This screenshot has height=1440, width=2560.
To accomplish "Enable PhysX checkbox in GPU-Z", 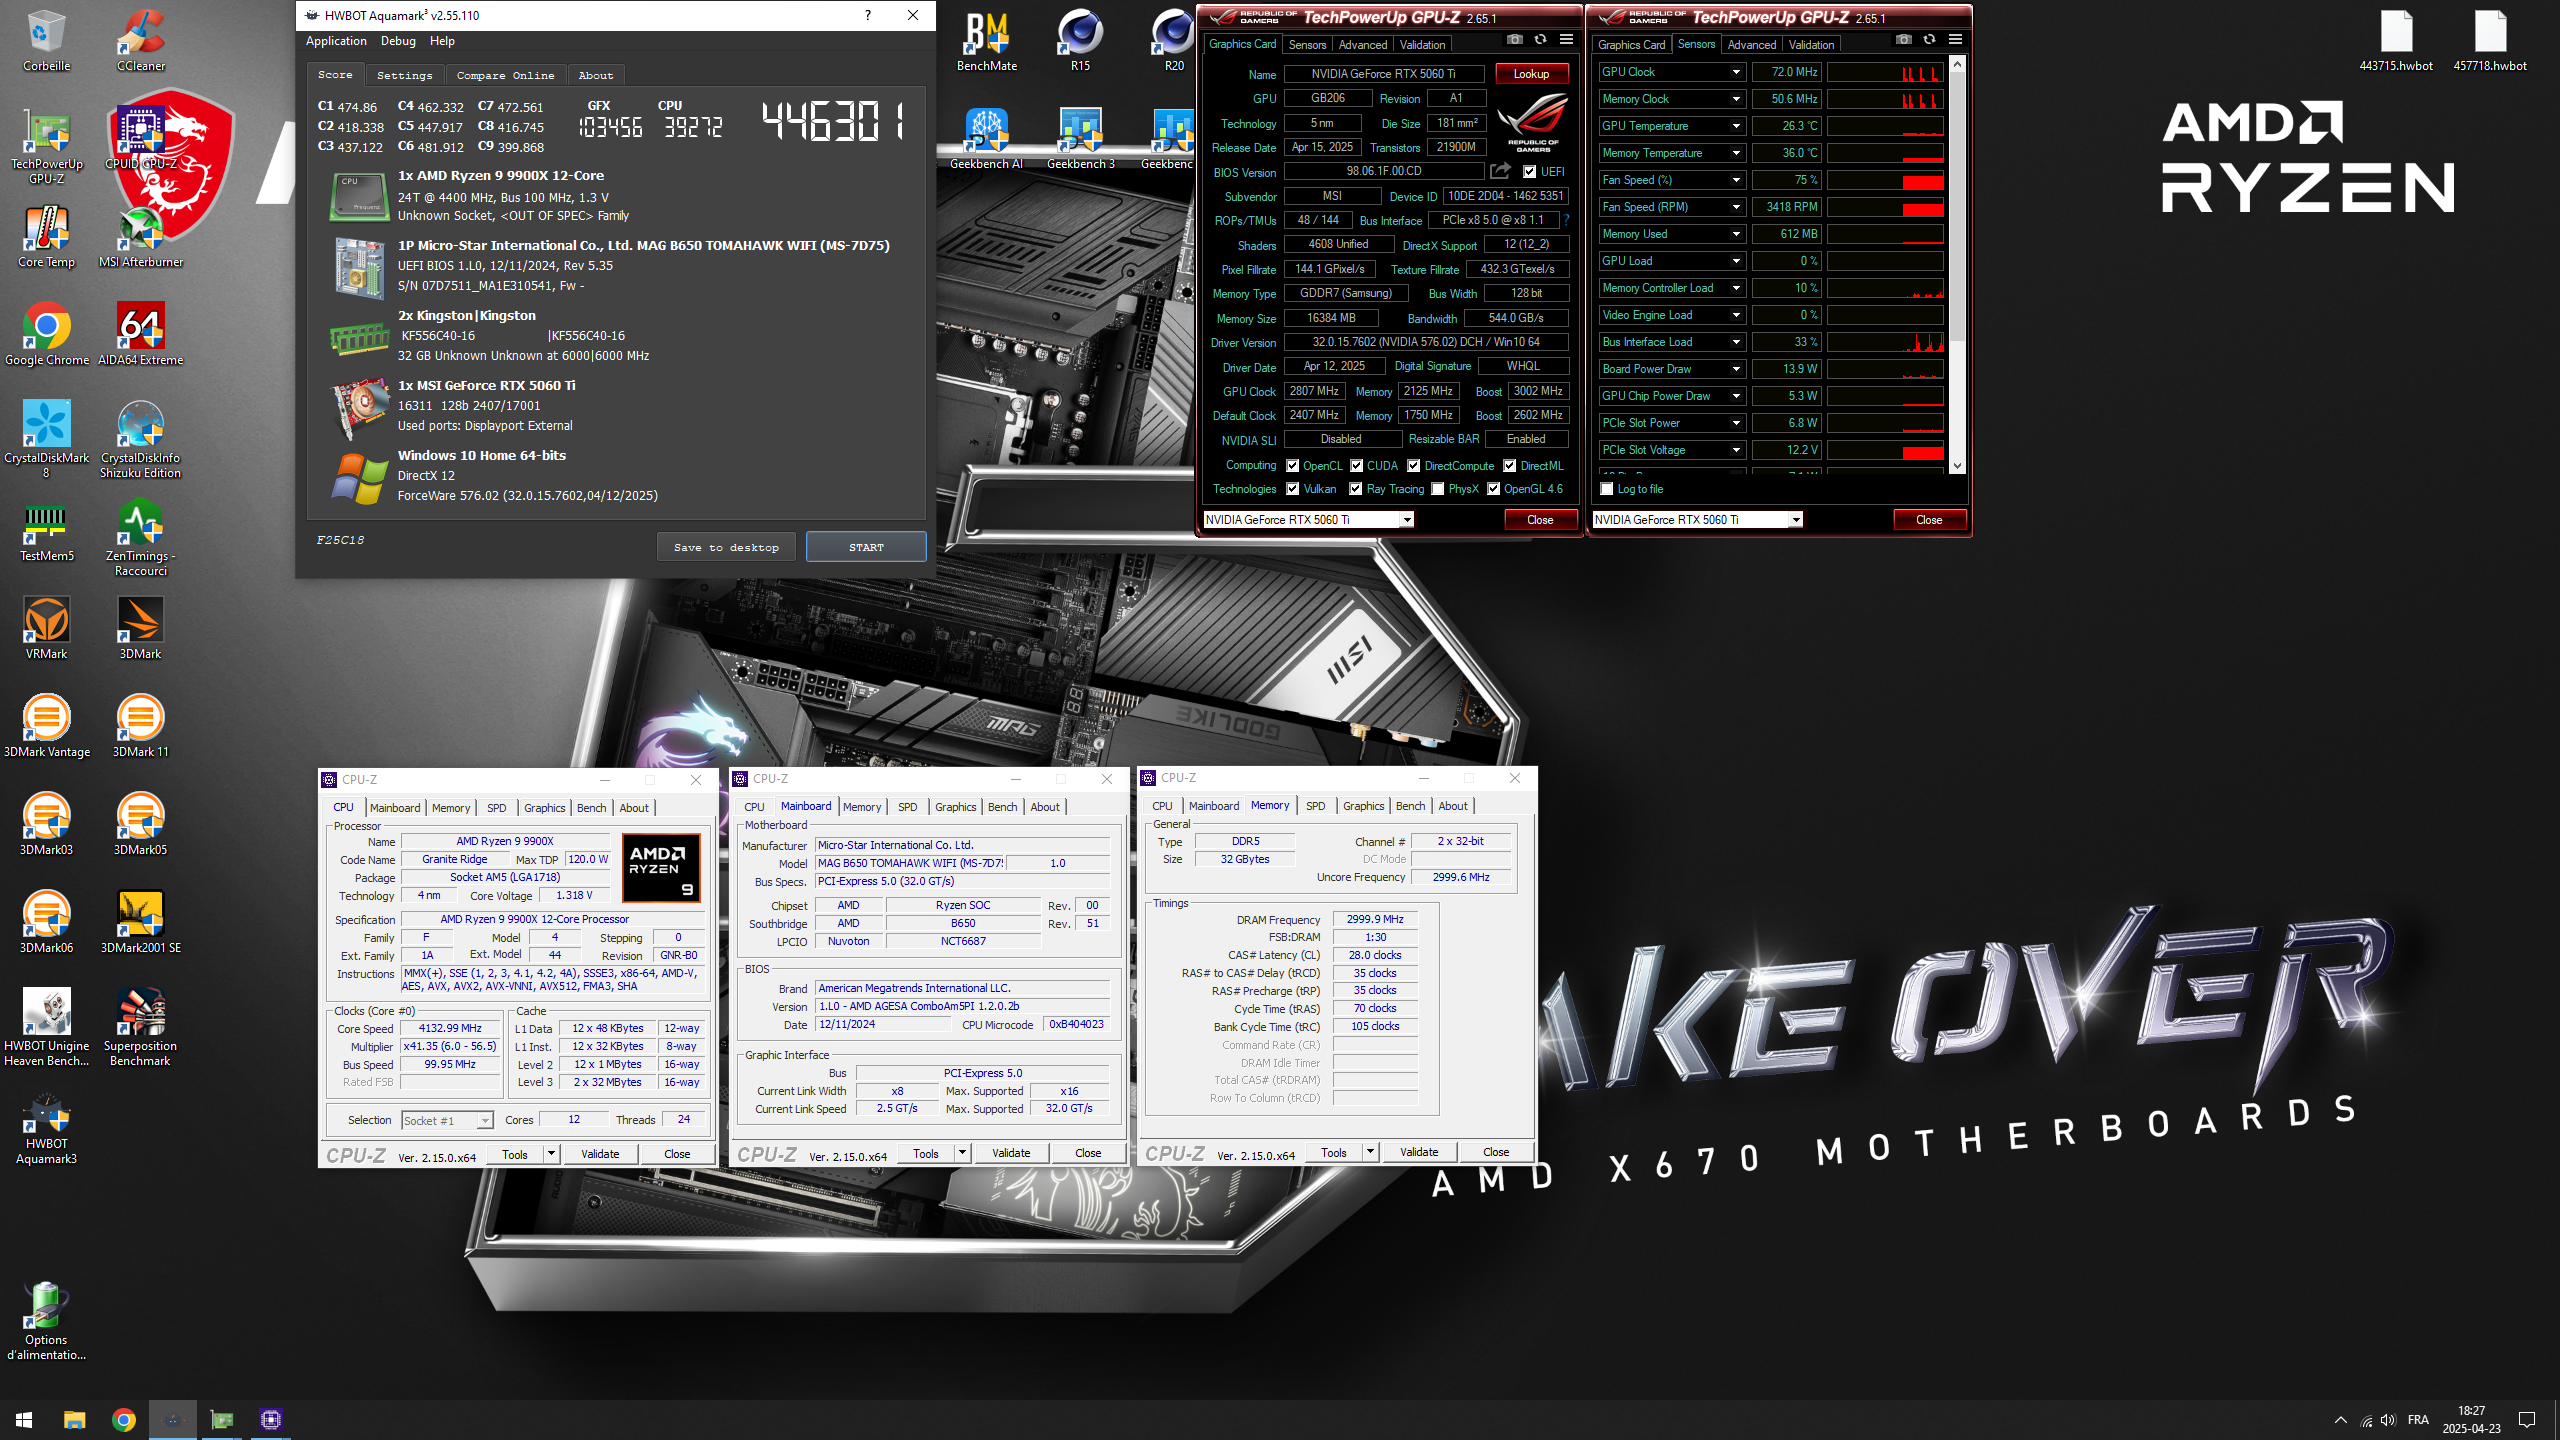I will click(1438, 489).
